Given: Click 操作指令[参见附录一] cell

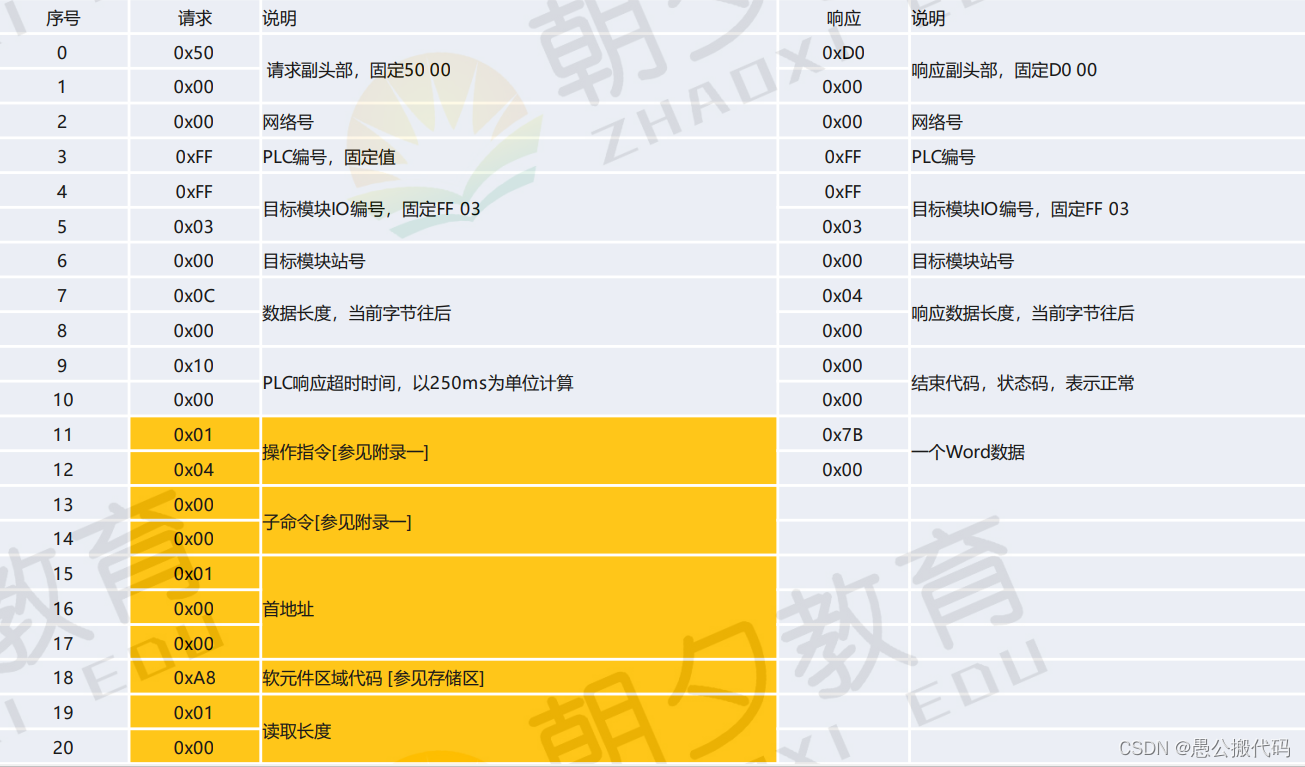Looking at the screenshot, I should [518, 452].
